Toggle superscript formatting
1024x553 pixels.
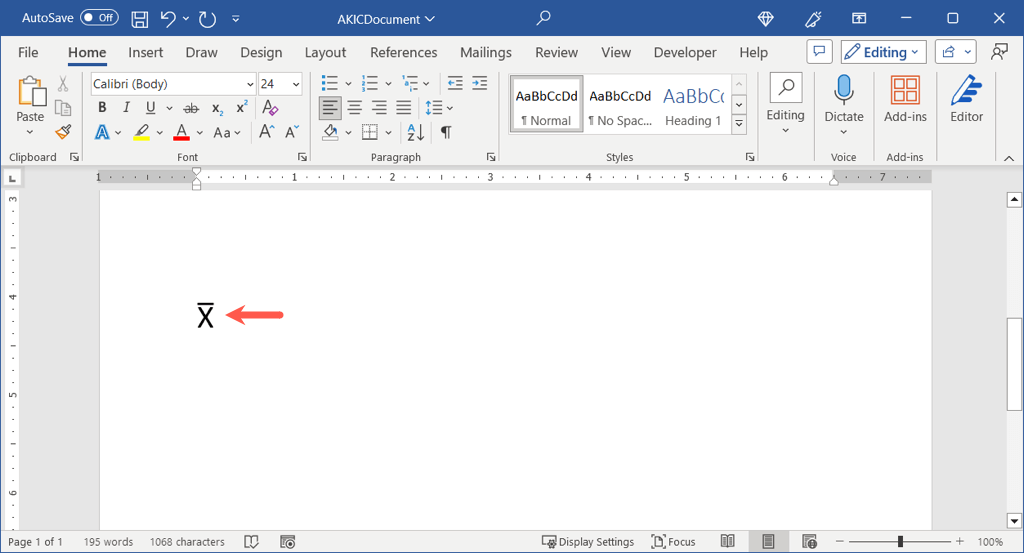[242, 108]
